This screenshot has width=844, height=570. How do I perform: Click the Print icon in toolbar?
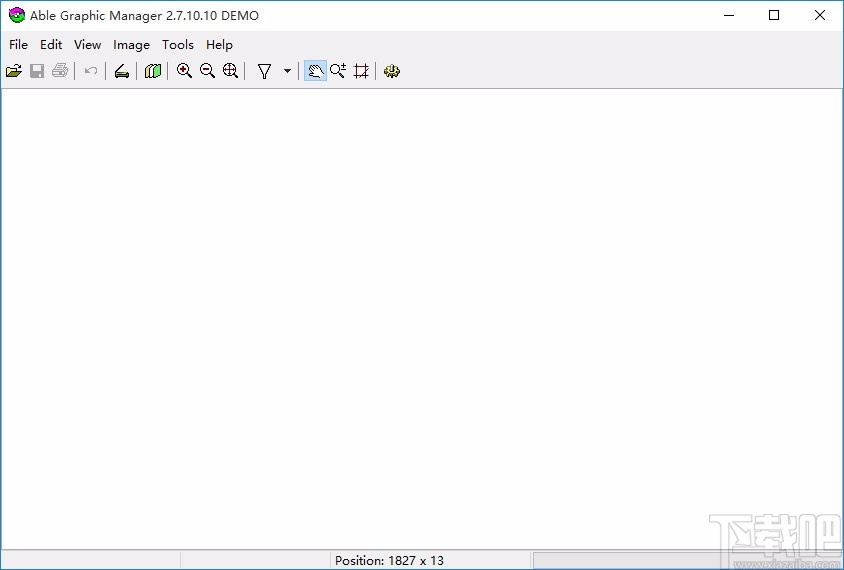(60, 71)
